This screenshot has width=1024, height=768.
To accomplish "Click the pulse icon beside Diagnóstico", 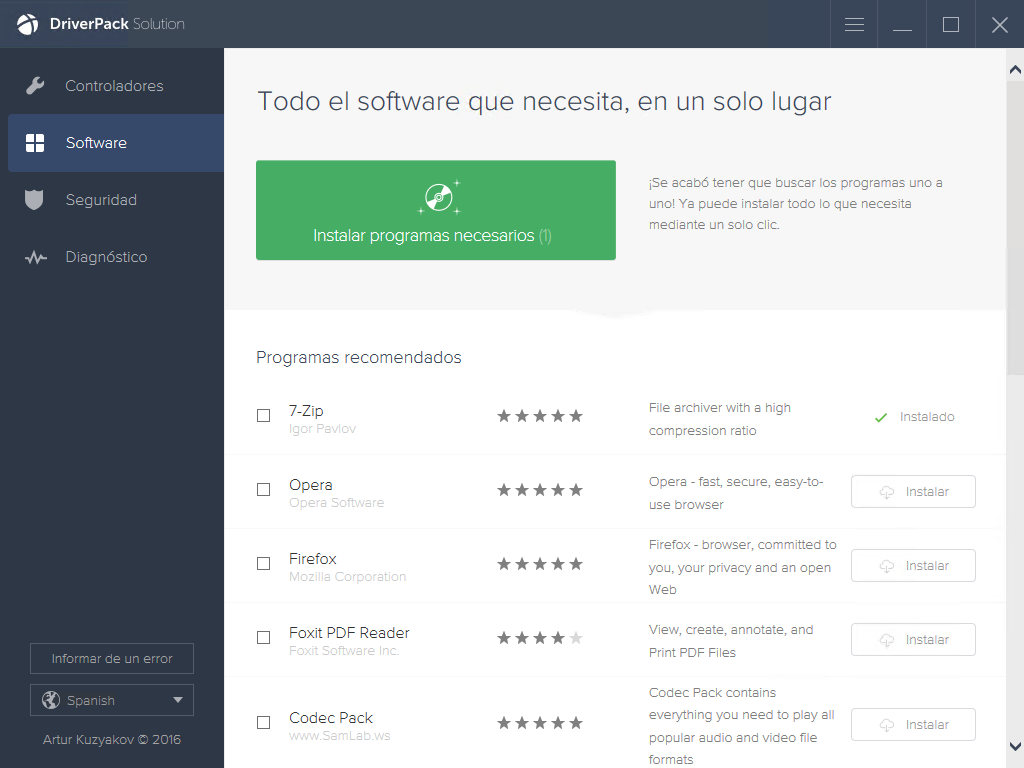I will click(x=36, y=257).
